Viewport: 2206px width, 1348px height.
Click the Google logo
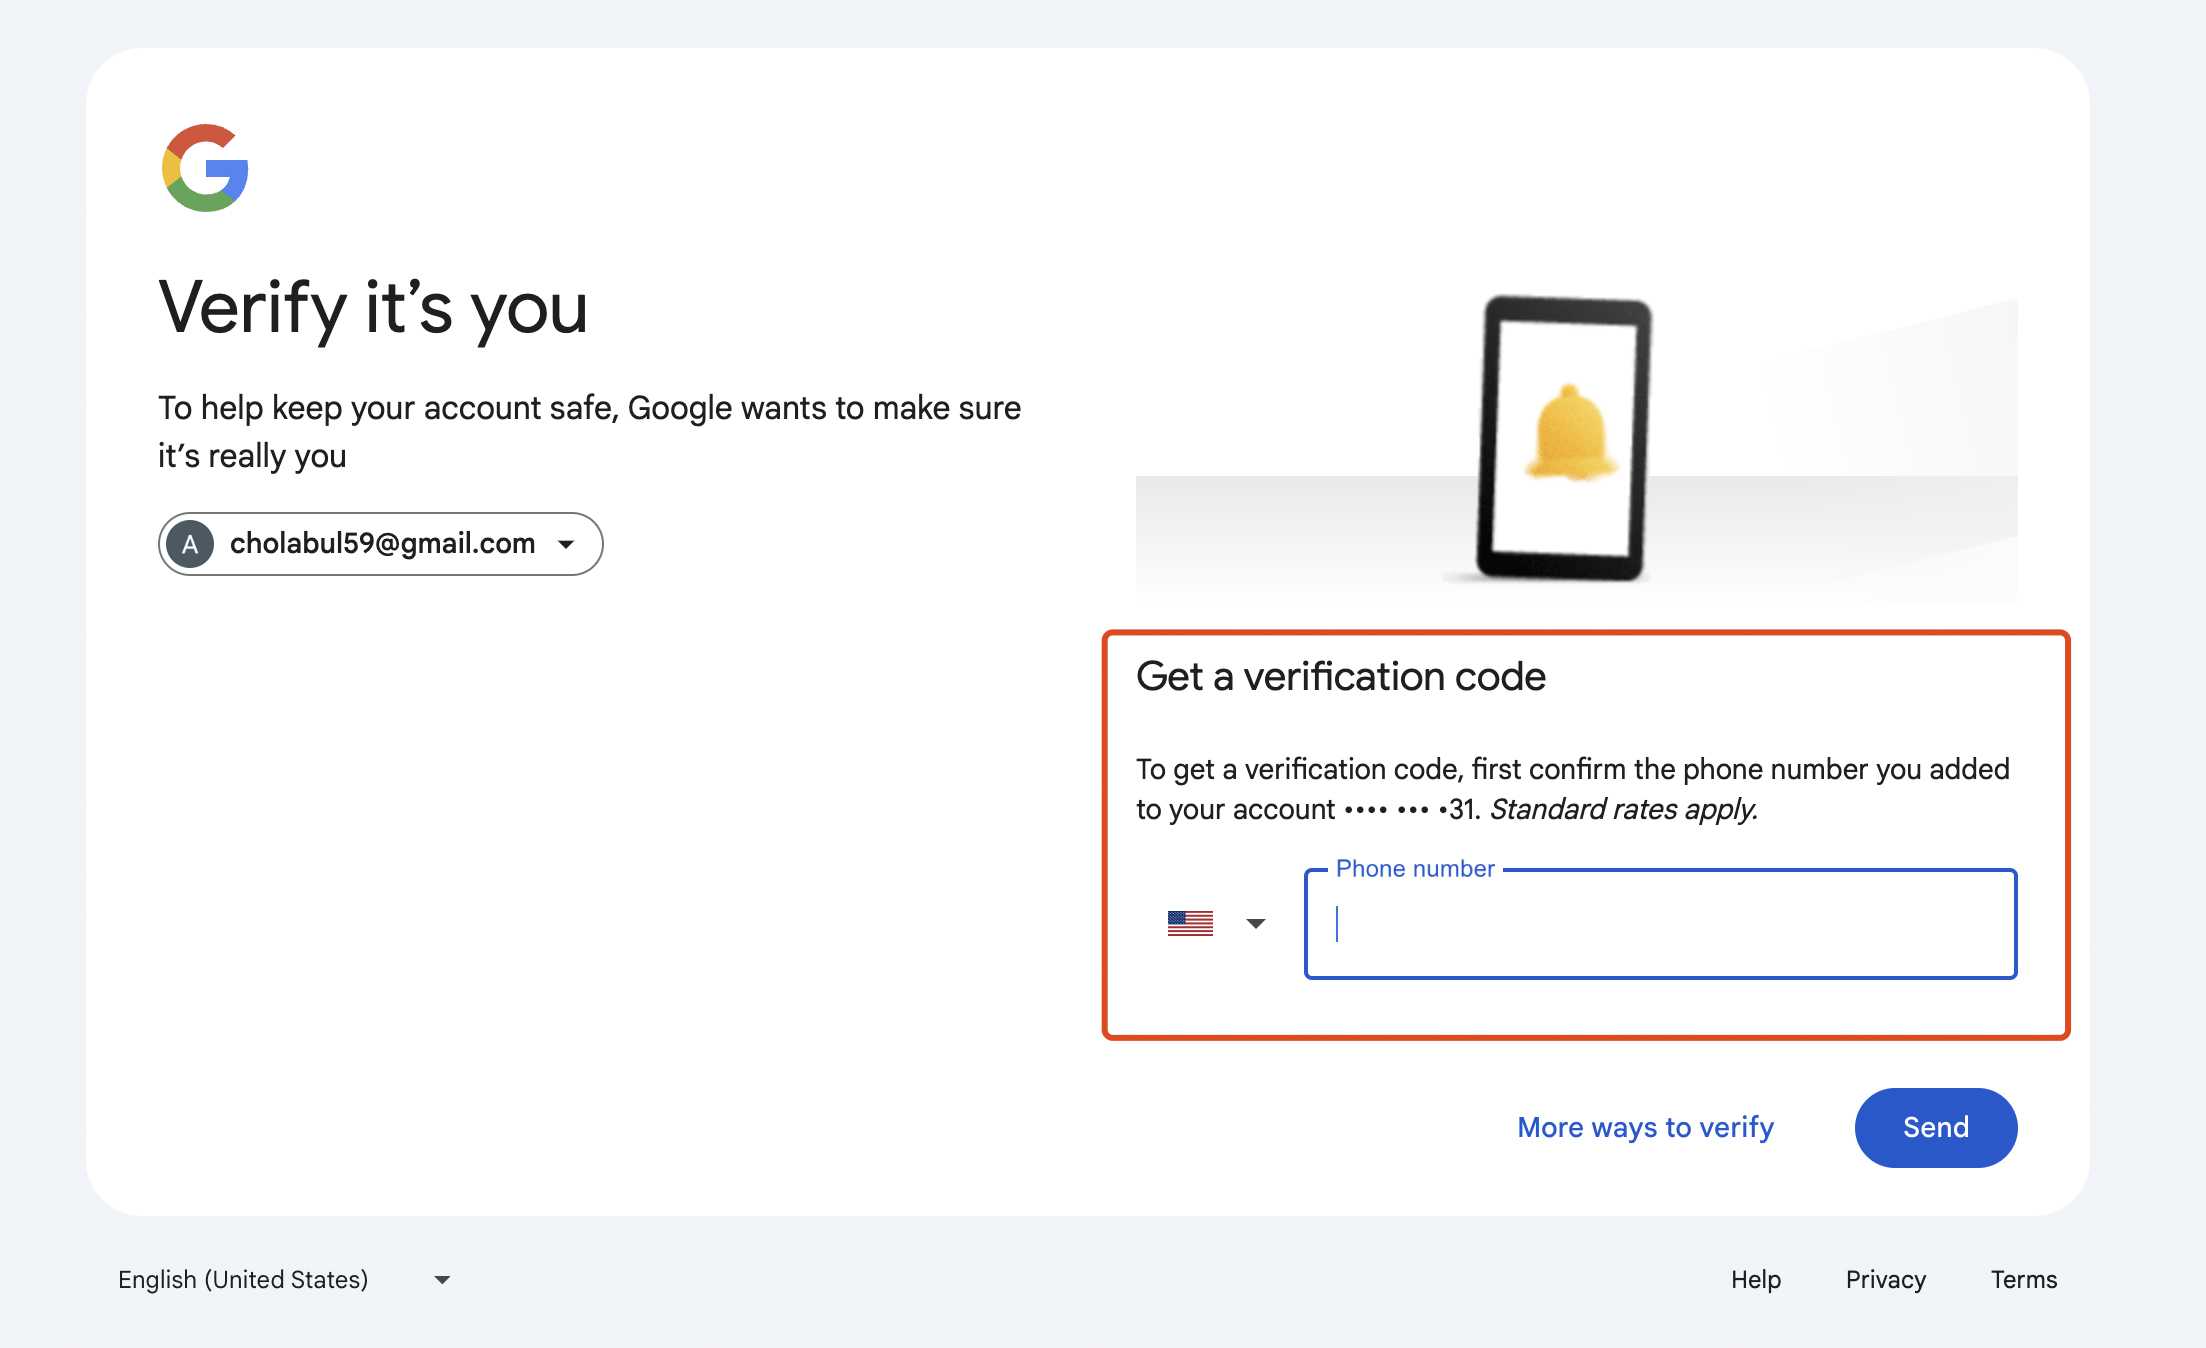pyautogui.click(x=205, y=168)
